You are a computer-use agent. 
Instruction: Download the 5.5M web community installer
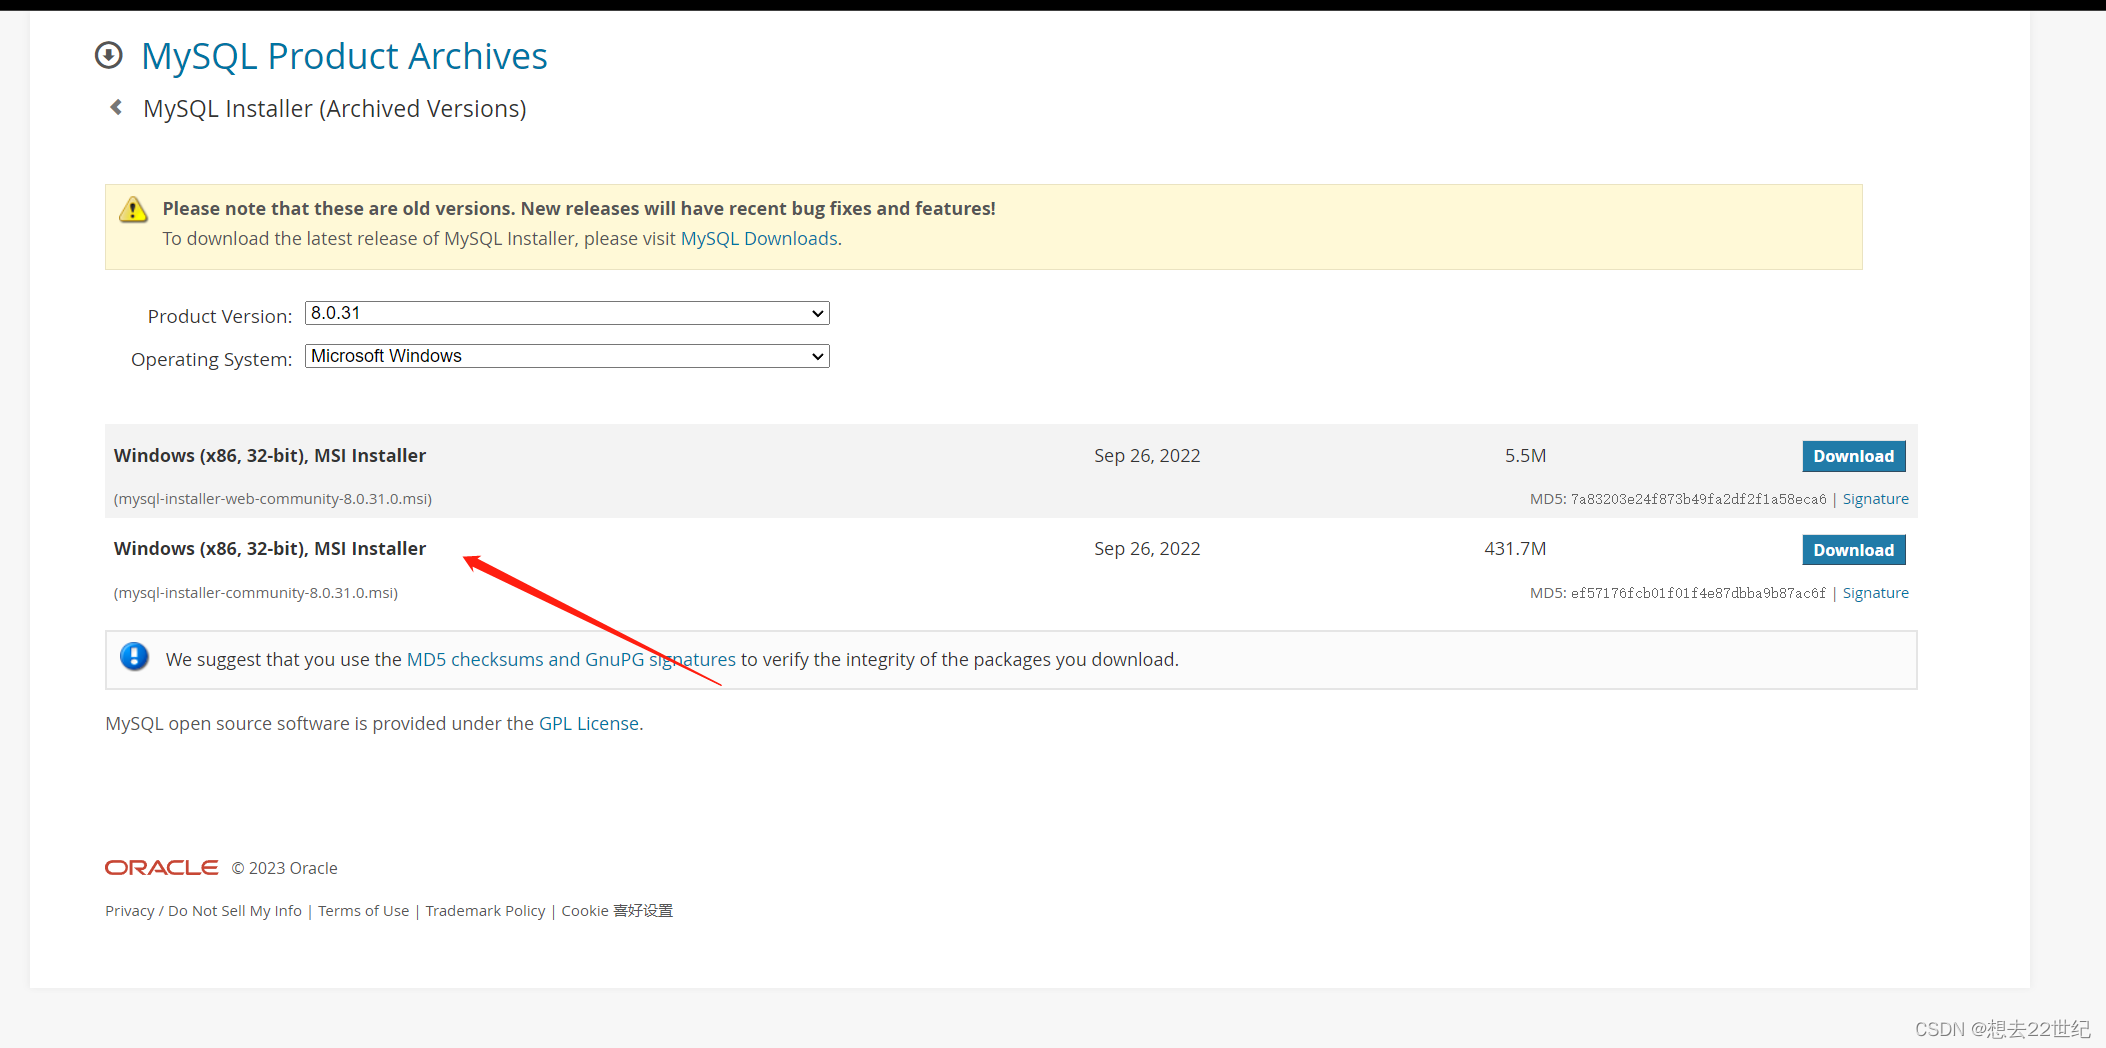coord(1853,456)
